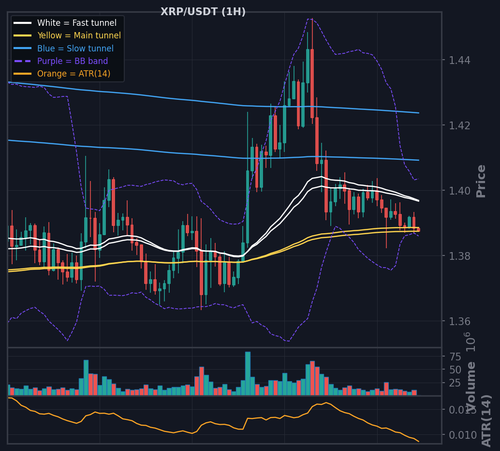Click the 25 volume axis tick
Screen dimensions: 500x451
(x=455, y=383)
